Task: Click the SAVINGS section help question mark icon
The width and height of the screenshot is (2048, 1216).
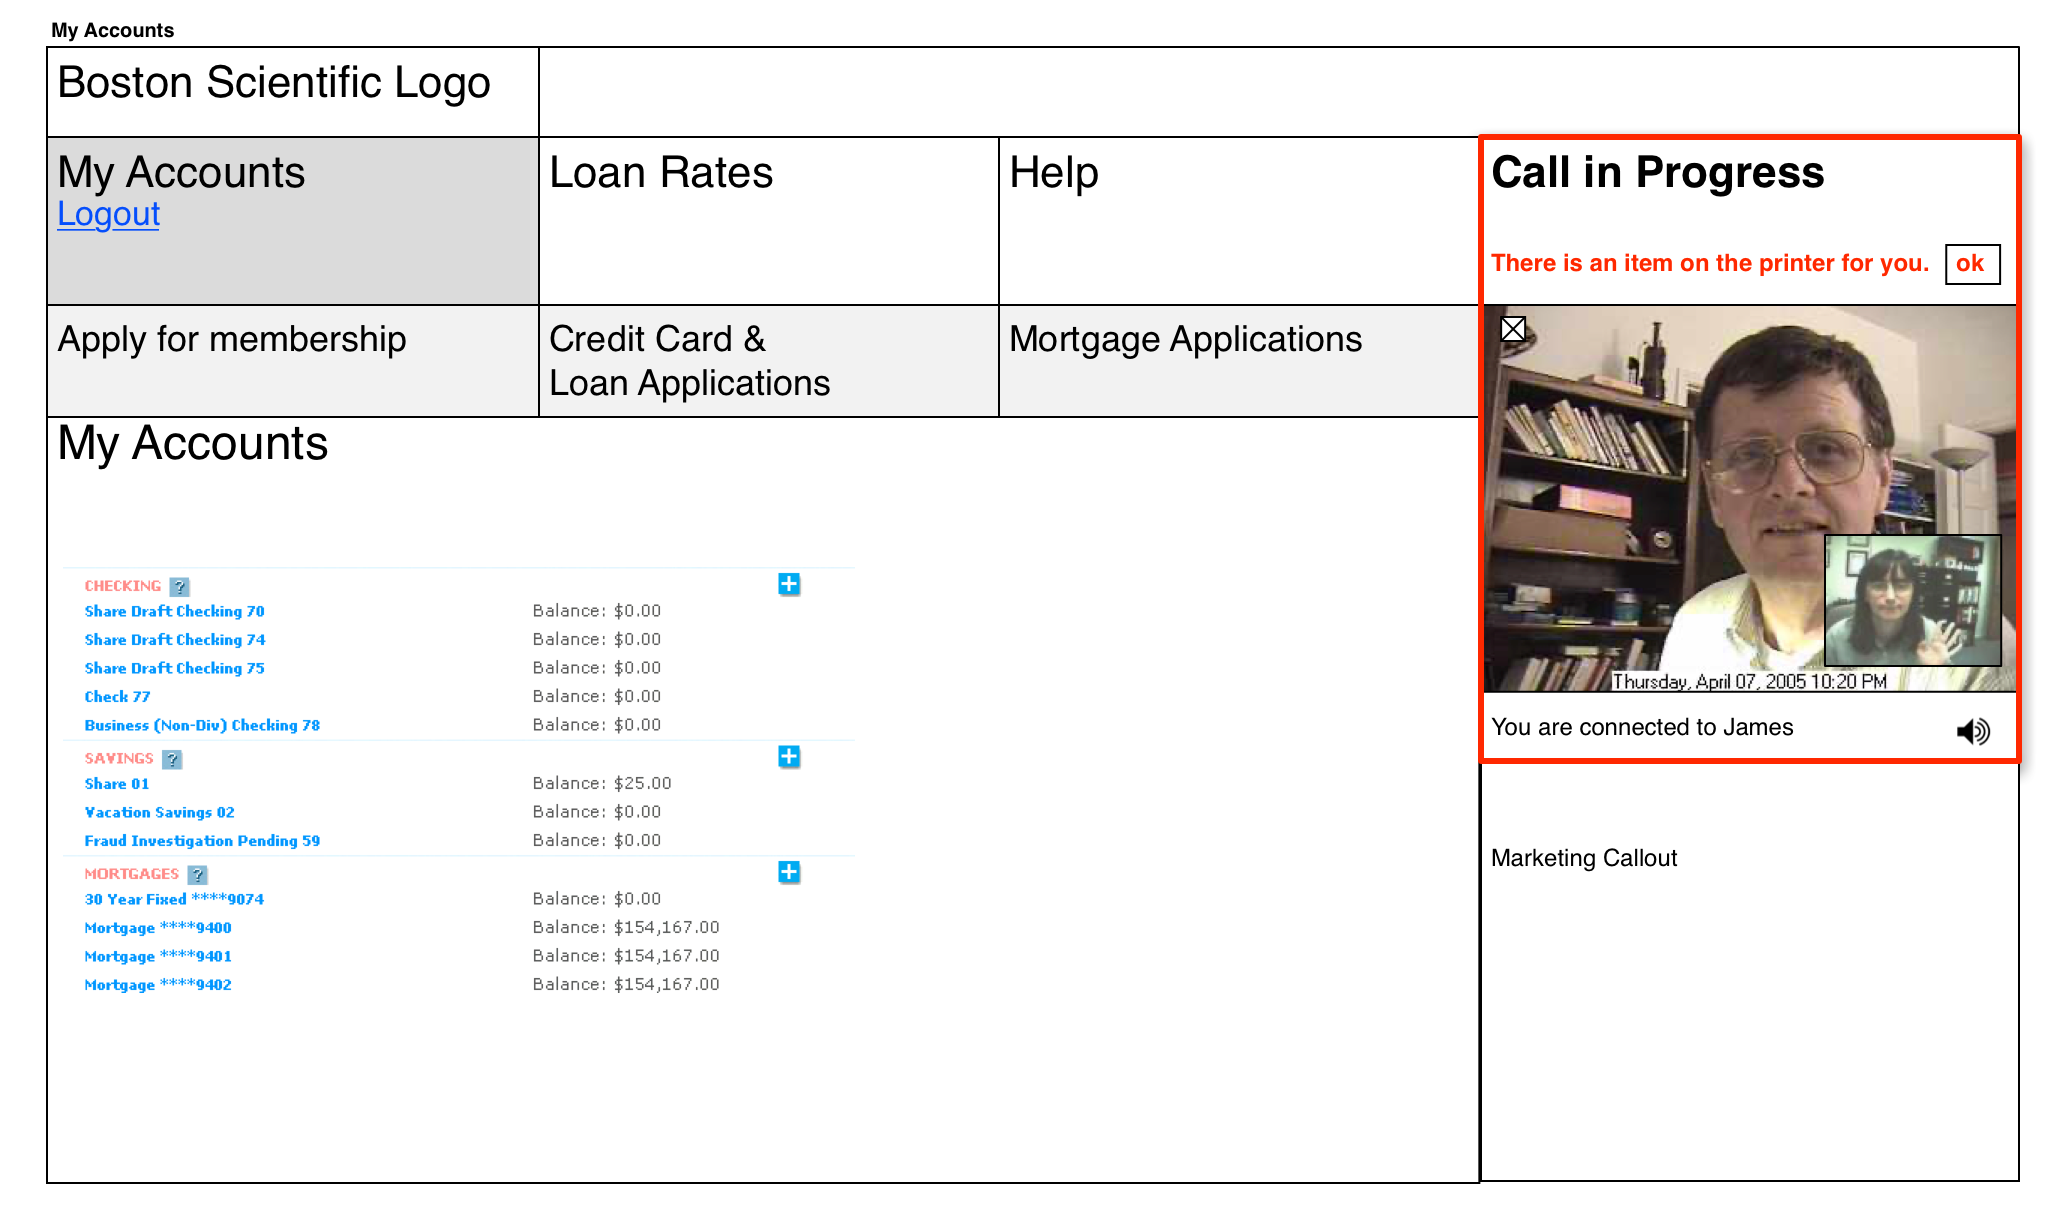Action: click(174, 759)
